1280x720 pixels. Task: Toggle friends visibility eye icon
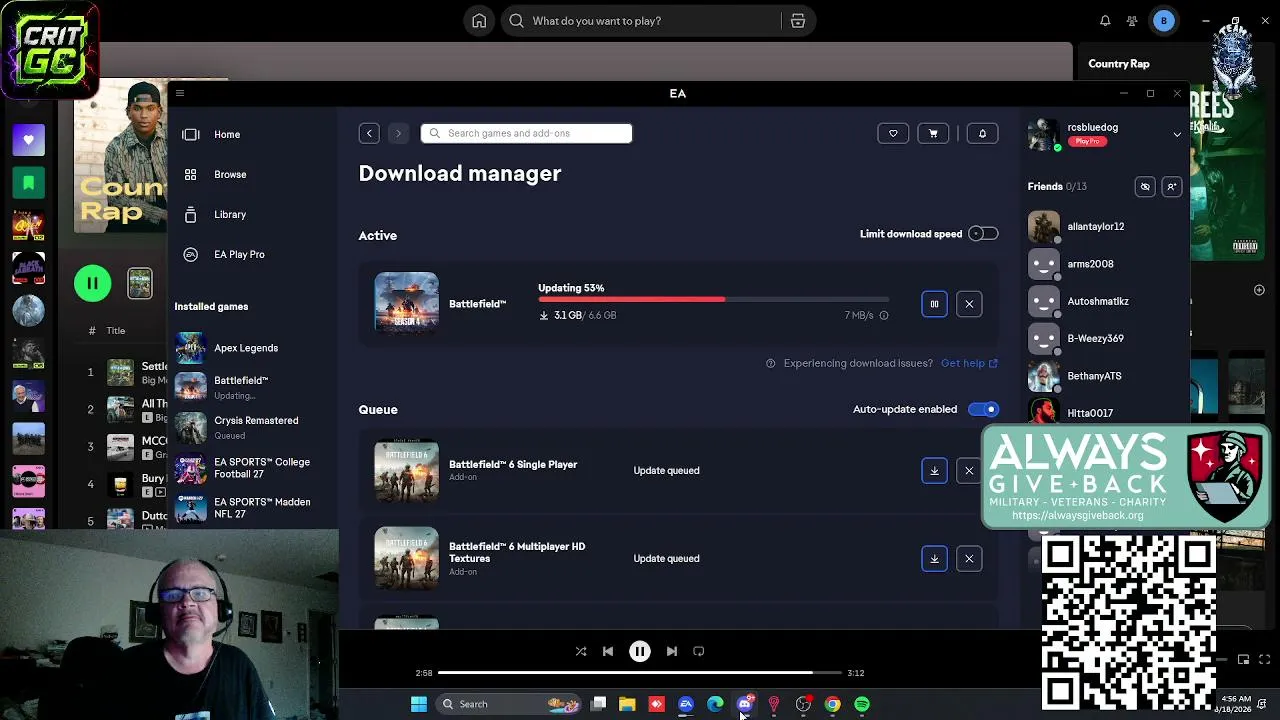point(1145,186)
